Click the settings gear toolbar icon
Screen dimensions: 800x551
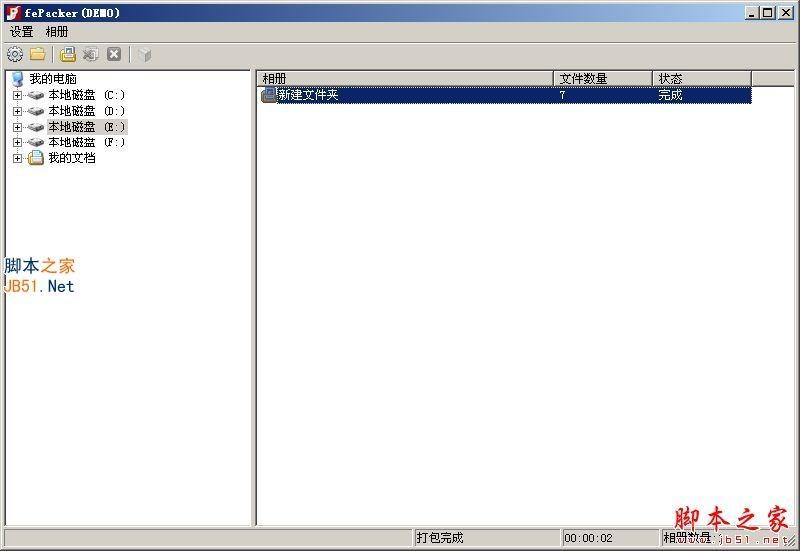coord(15,54)
